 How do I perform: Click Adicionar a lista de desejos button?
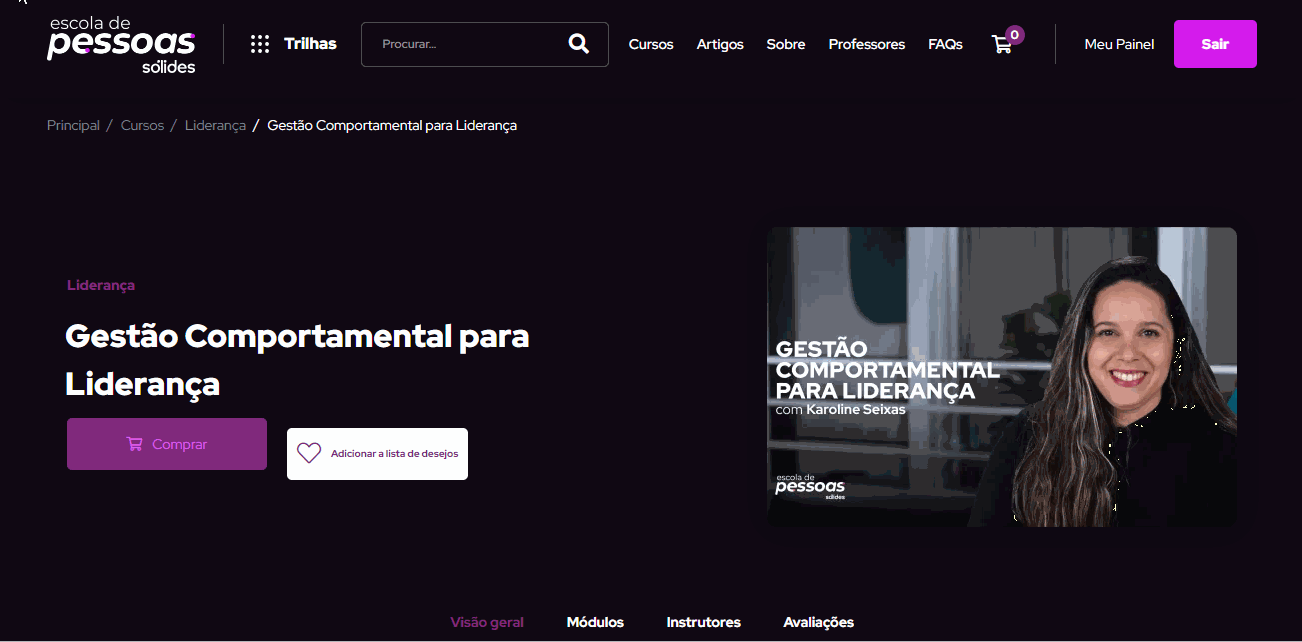[x=377, y=454]
